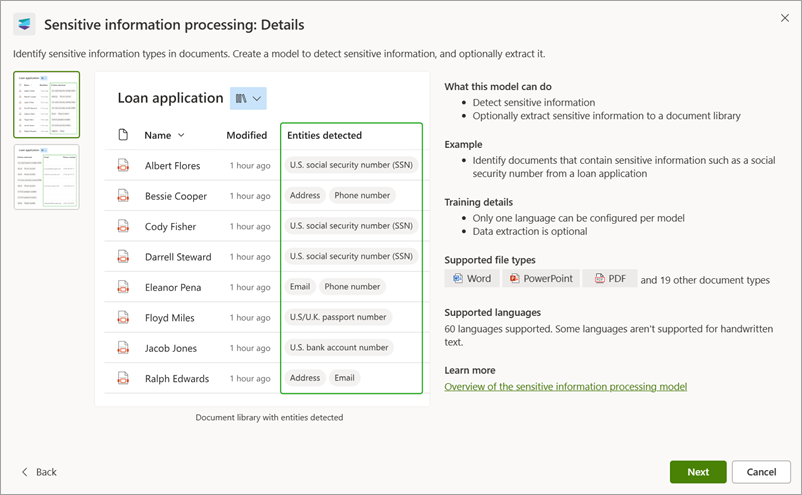Click the U.S. bank account number tag

[339, 347]
